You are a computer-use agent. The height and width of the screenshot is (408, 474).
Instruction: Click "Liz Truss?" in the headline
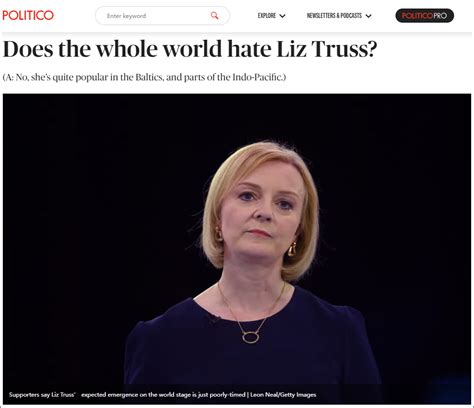(327, 49)
